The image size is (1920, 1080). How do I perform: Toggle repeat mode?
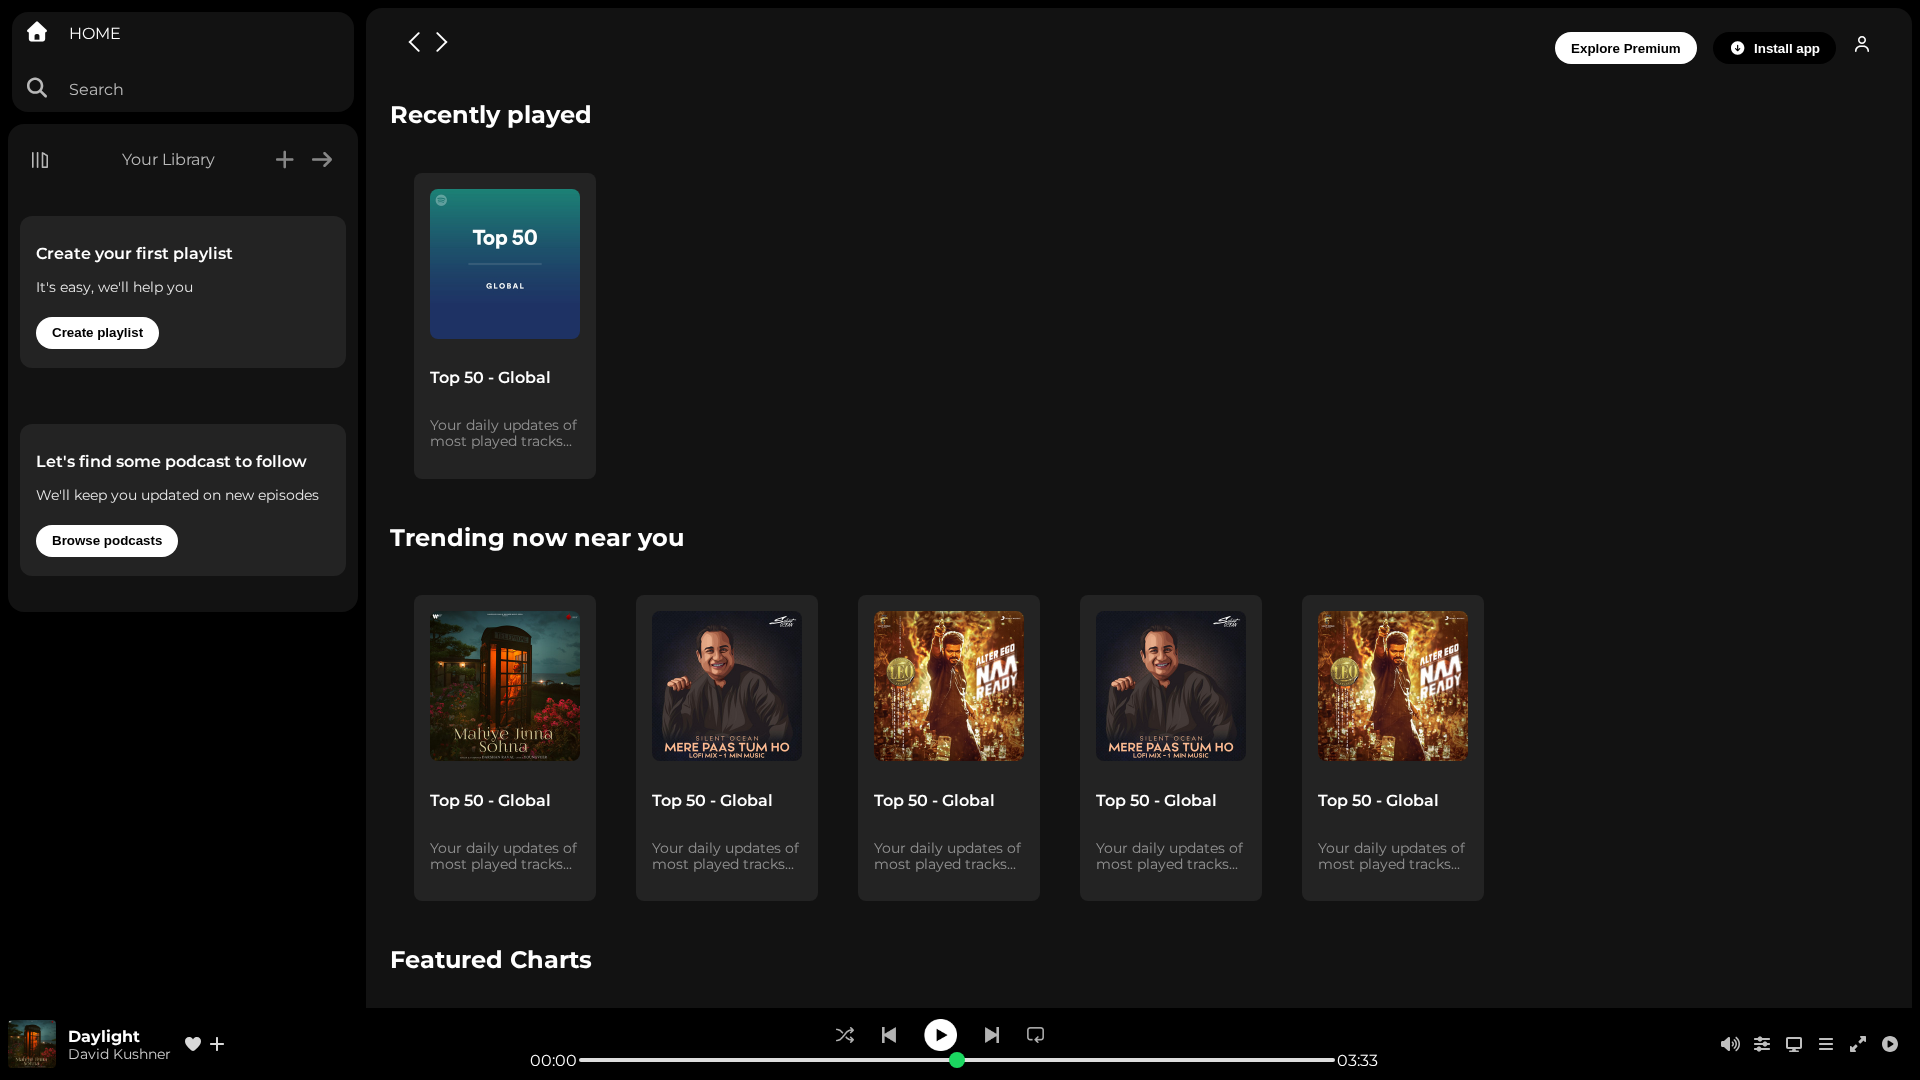tap(1036, 1035)
